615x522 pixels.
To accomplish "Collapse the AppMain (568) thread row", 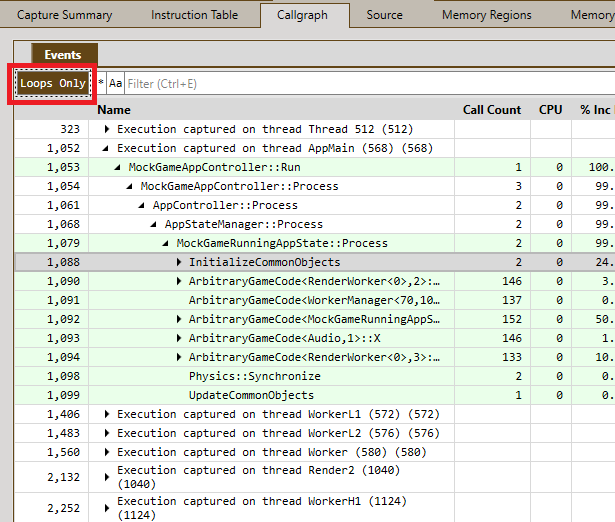I will pyautogui.click(x=106, y=148).
